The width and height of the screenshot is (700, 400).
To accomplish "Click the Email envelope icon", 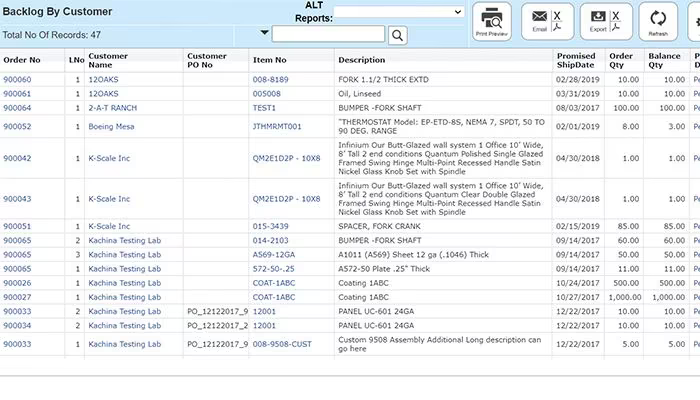I will (539, 17).
